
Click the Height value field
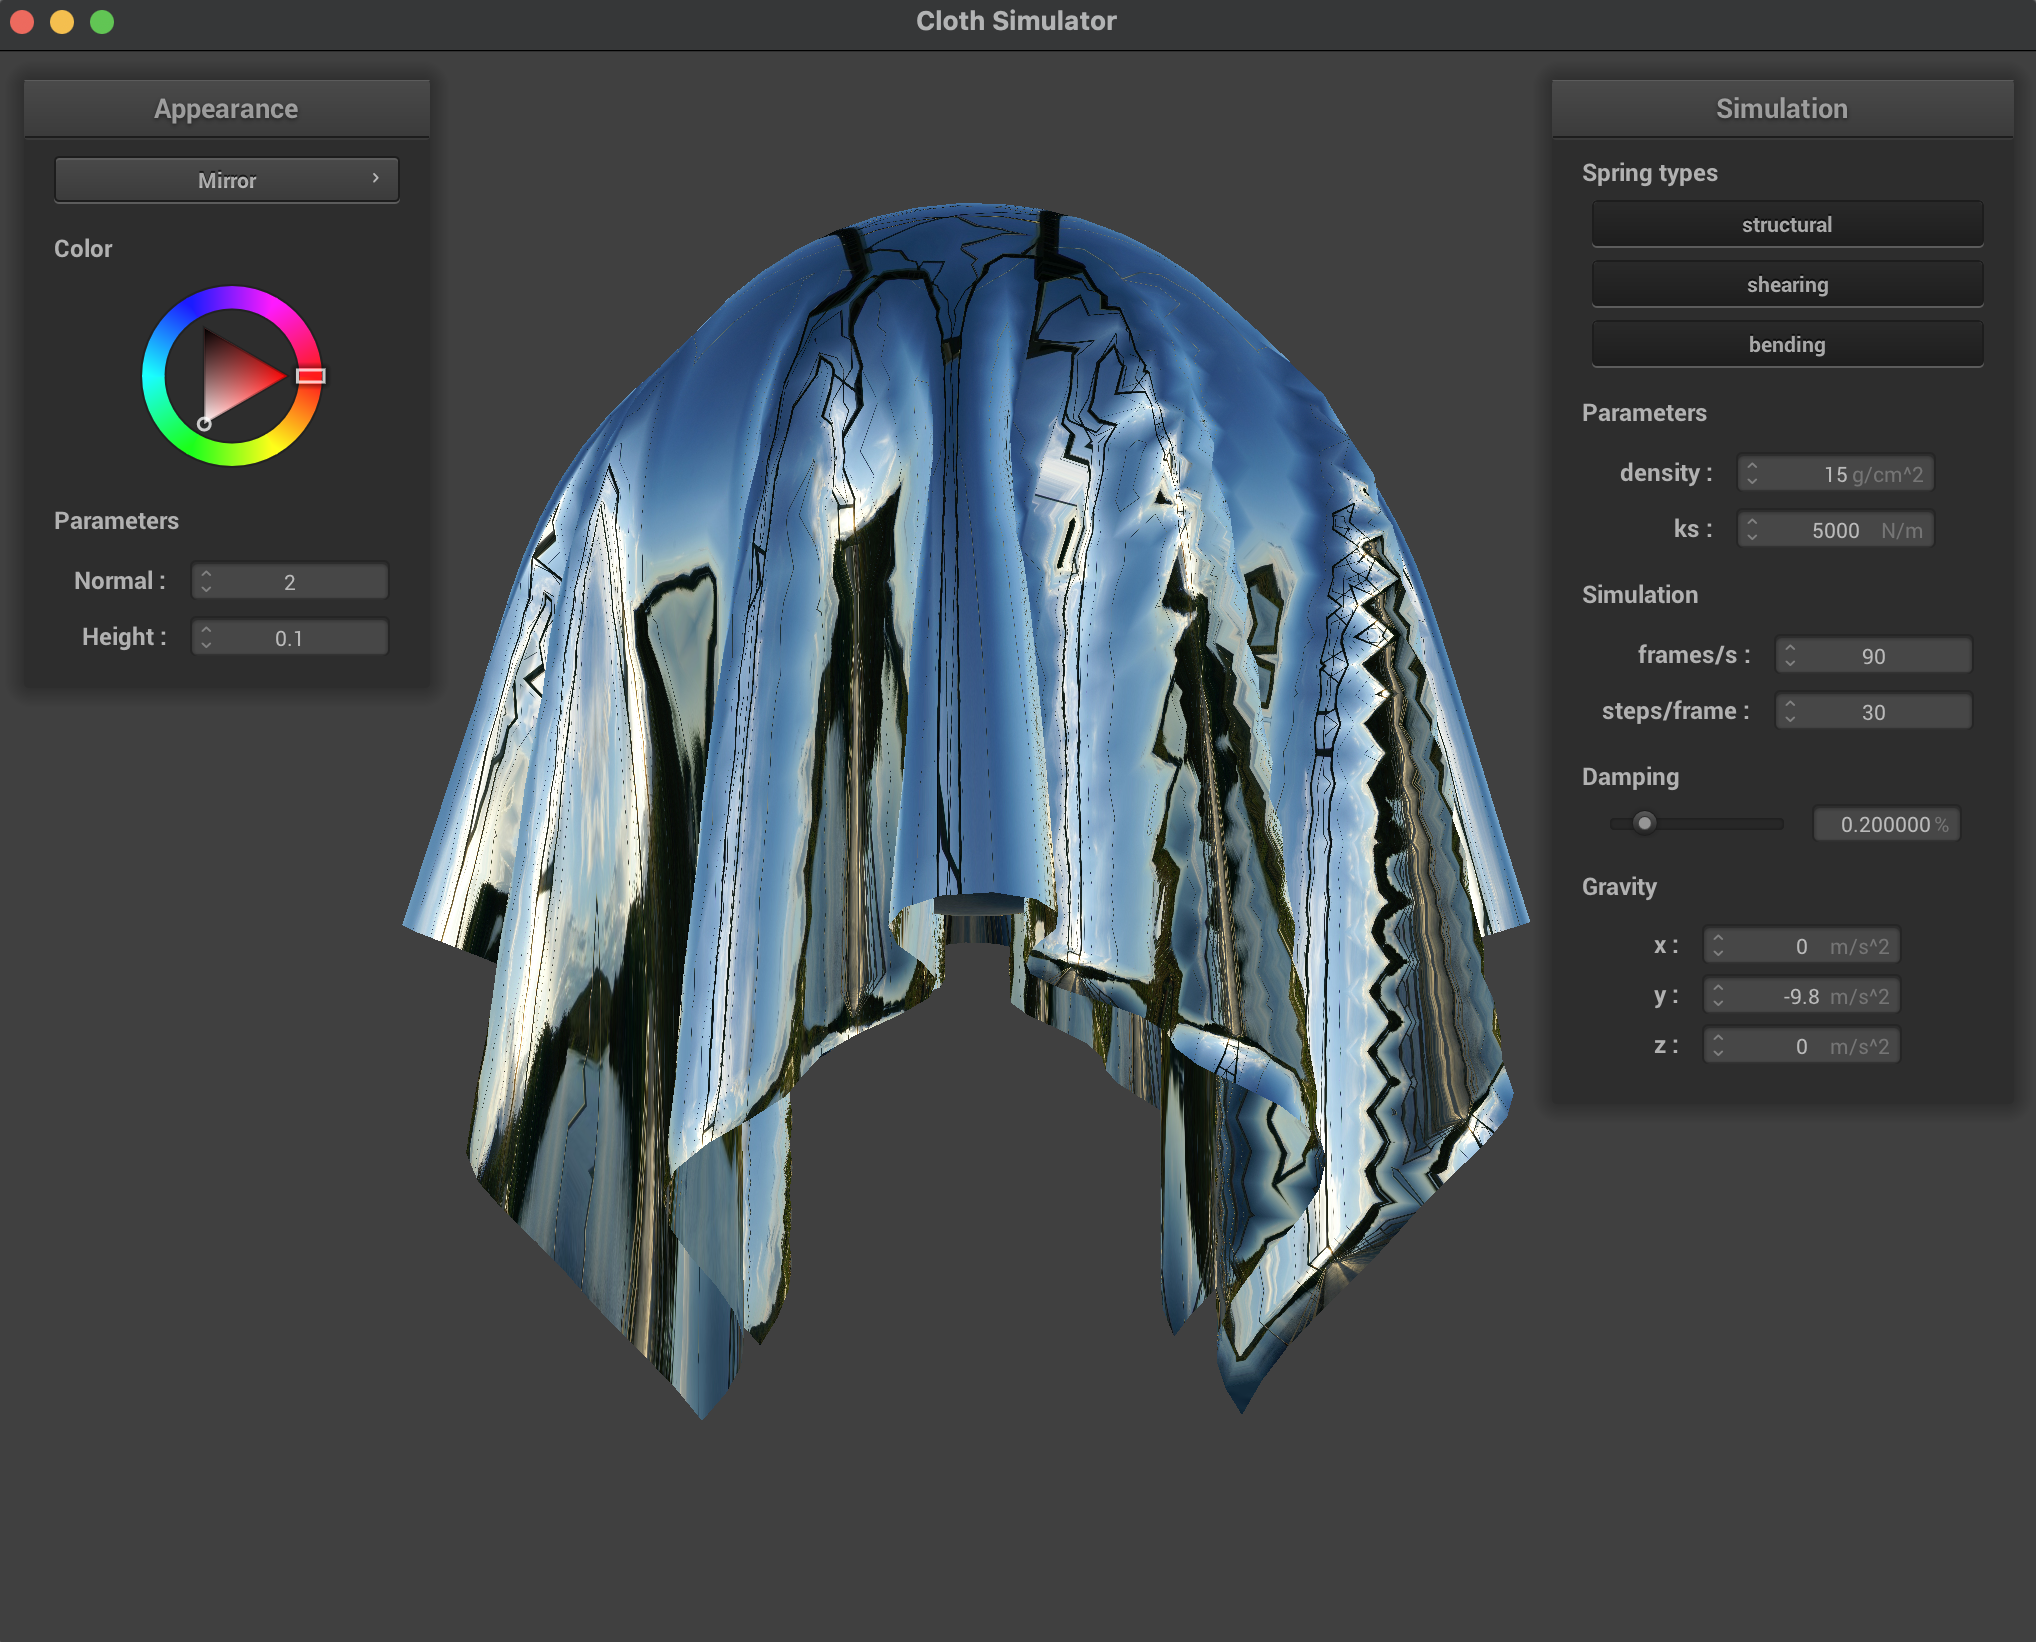click(290, 637)
